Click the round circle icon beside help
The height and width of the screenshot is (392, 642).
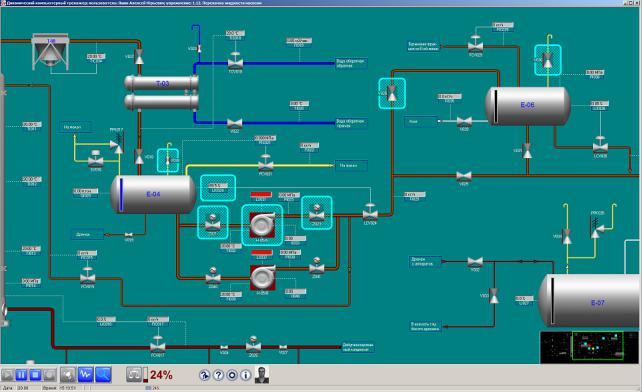pyautogui.click(x=232, y=375)
